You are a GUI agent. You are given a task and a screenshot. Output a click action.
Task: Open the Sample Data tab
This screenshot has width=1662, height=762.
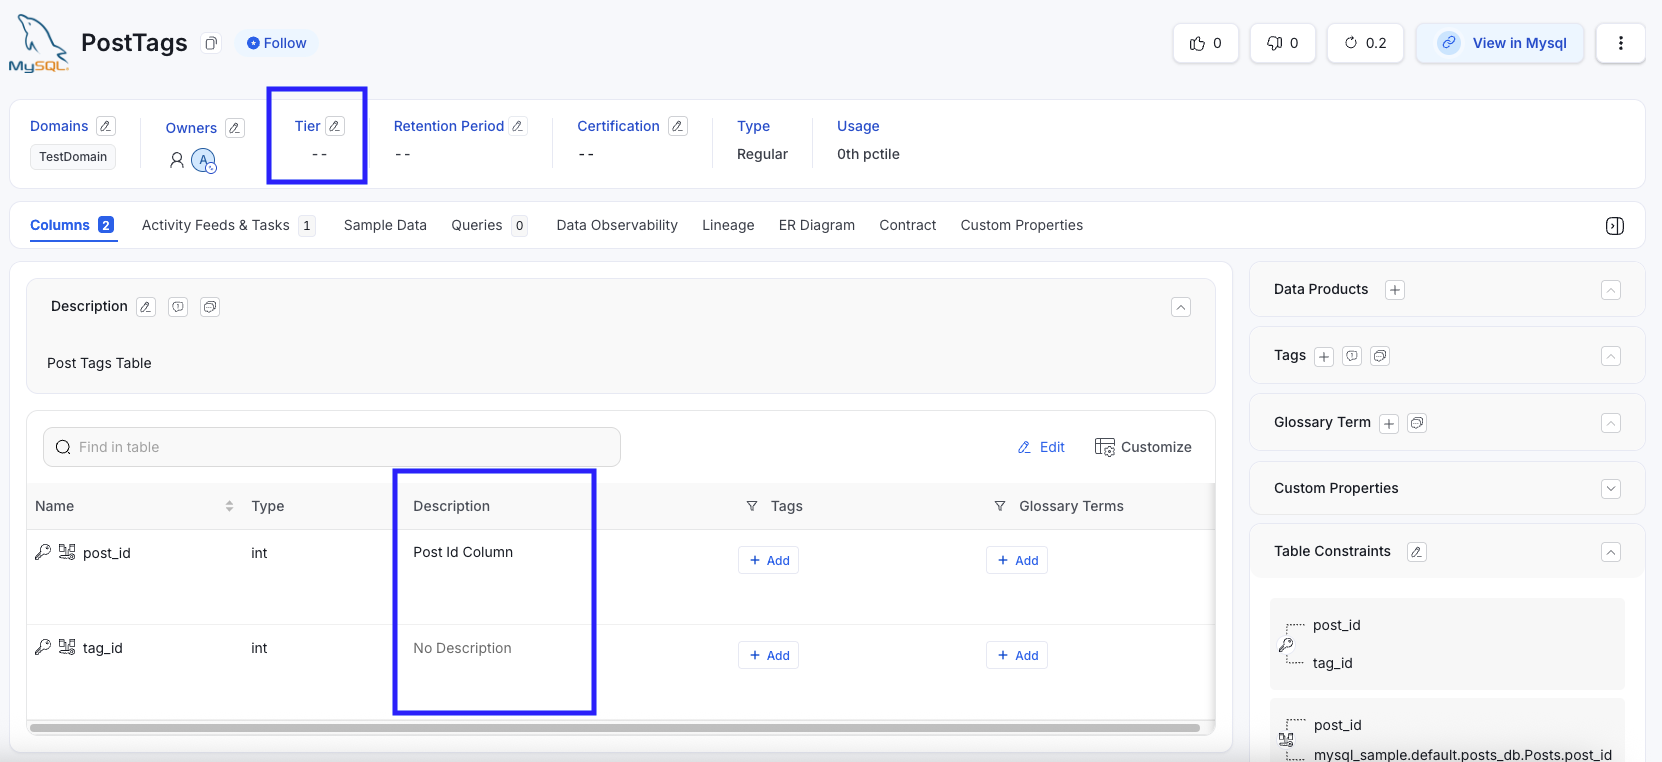pos(385,225)
